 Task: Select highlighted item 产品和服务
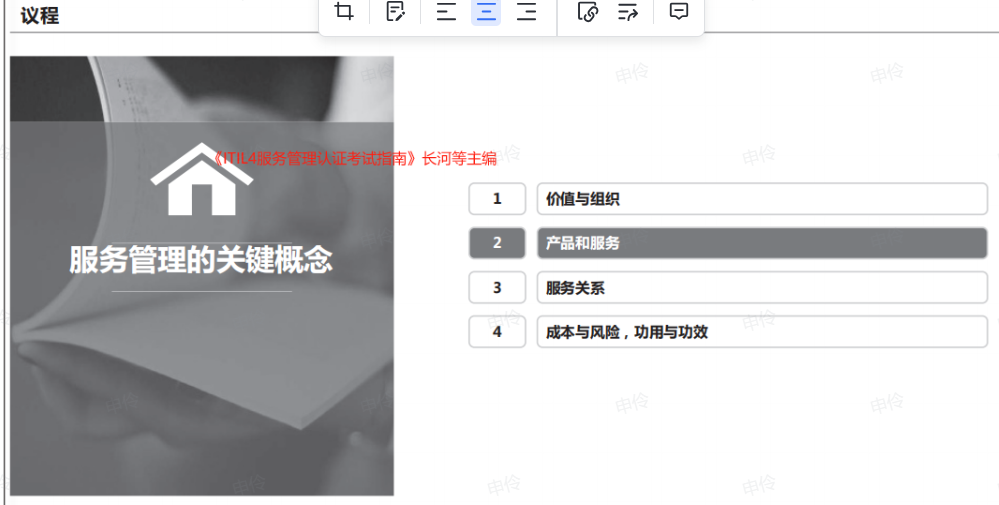pos(762,243)
